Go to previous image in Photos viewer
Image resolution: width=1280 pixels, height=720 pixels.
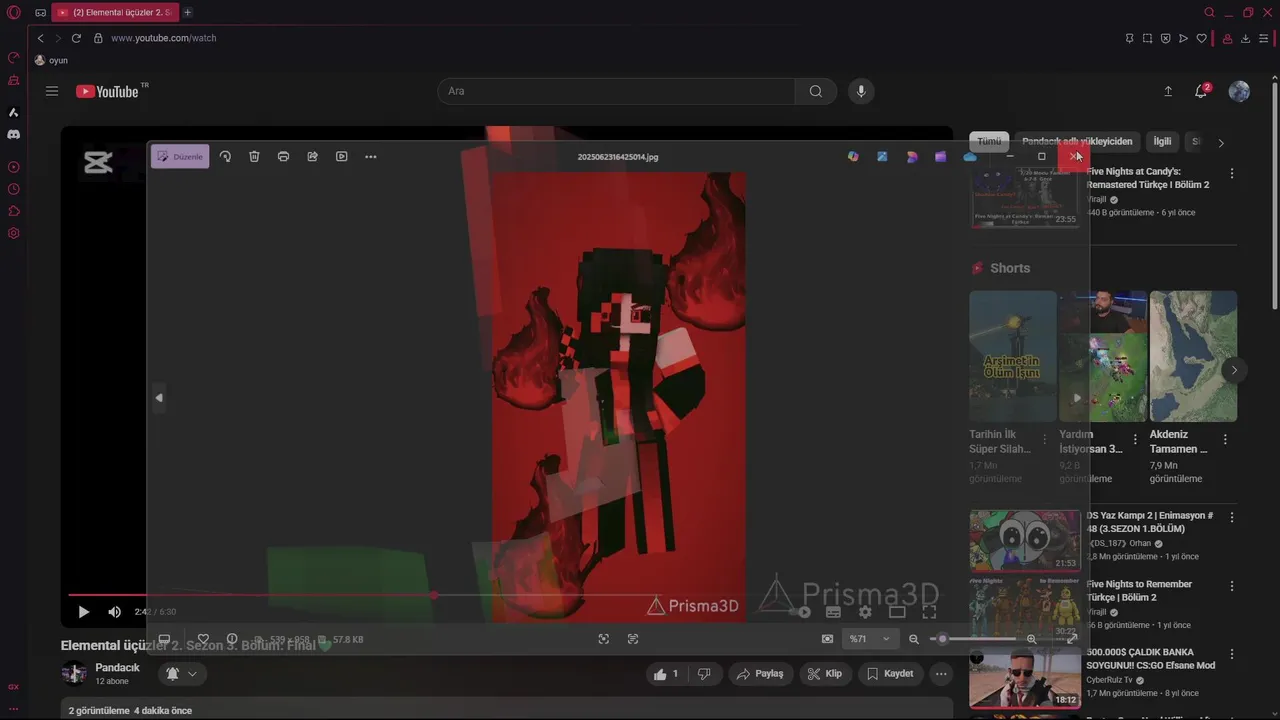pyautogui.click(x=158, y=398)
